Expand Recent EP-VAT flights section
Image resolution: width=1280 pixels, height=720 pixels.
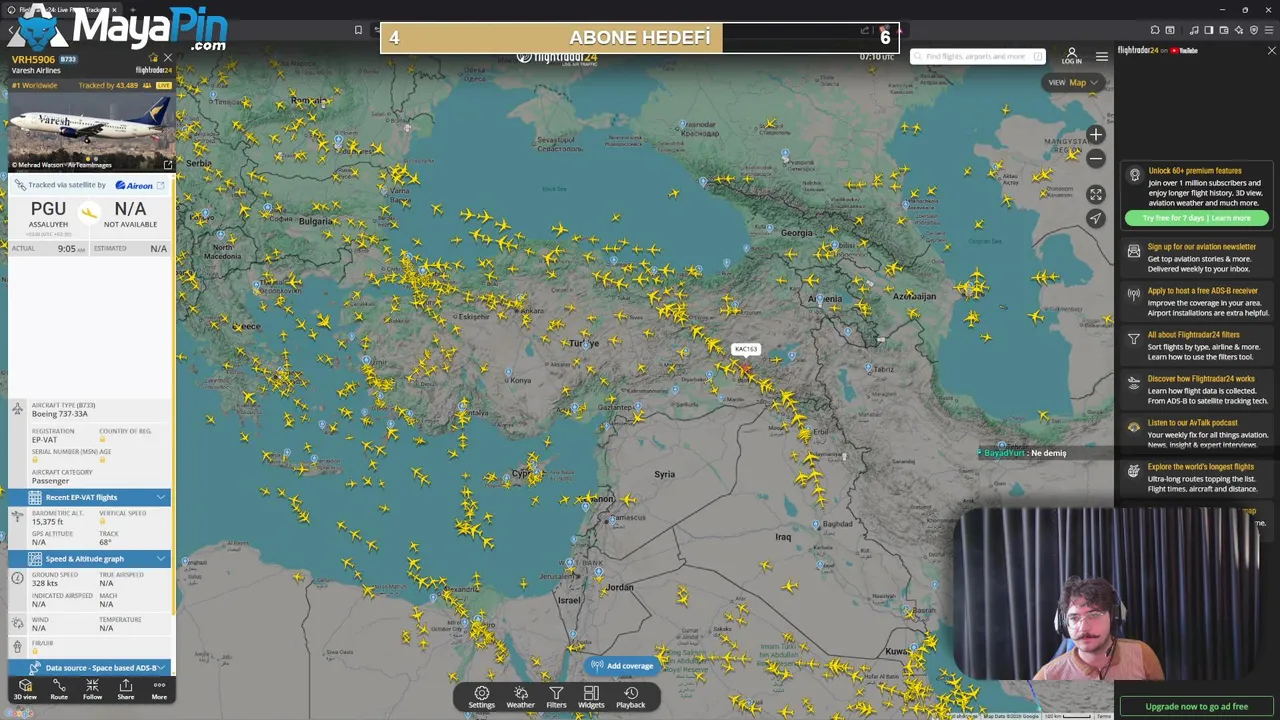(90, 497)
